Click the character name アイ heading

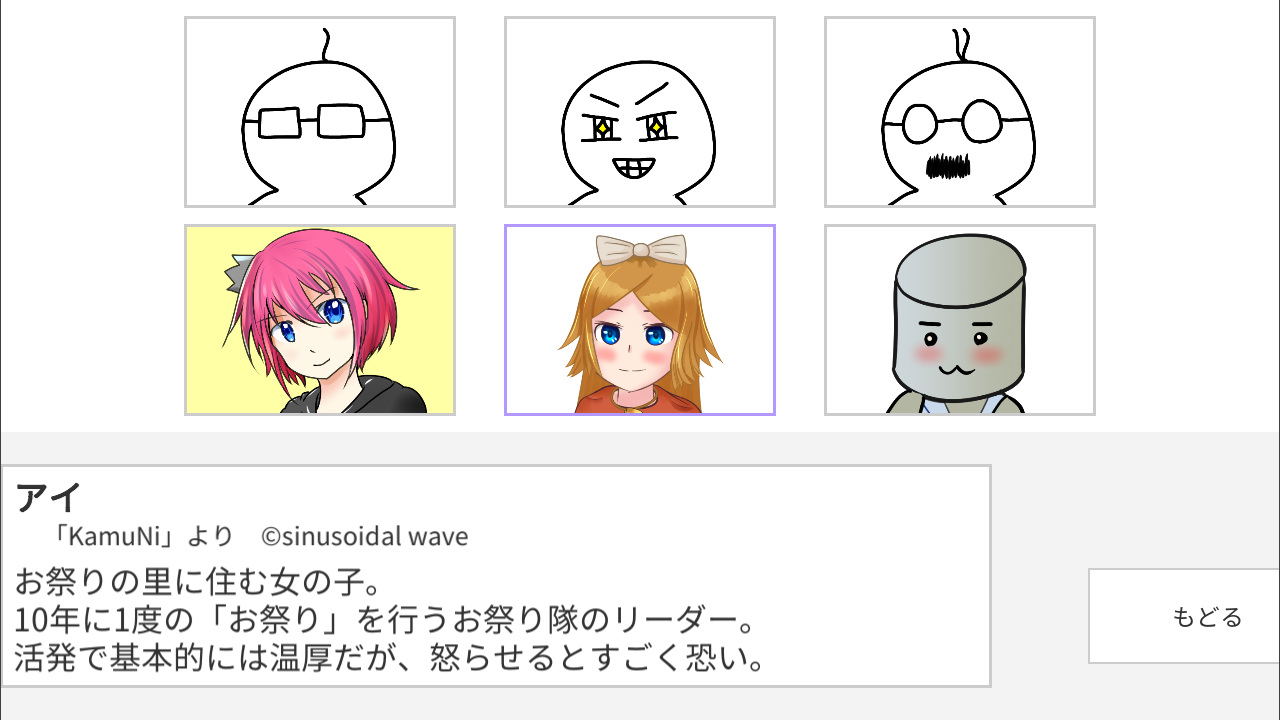(x=48, y=497)
